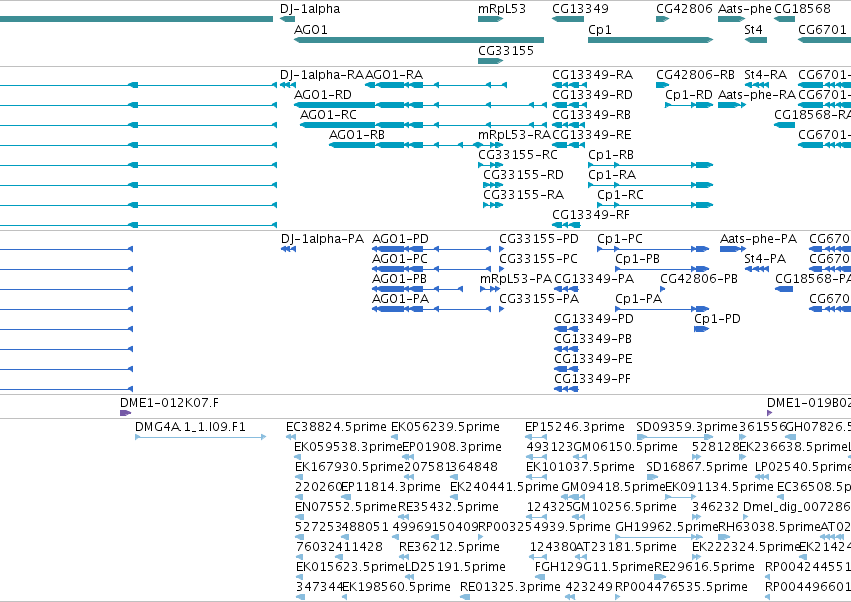The width and height of the screenshot is (851, 602).
Task: Select protein label 'Cp1-PB'
Action: (637, 259)
